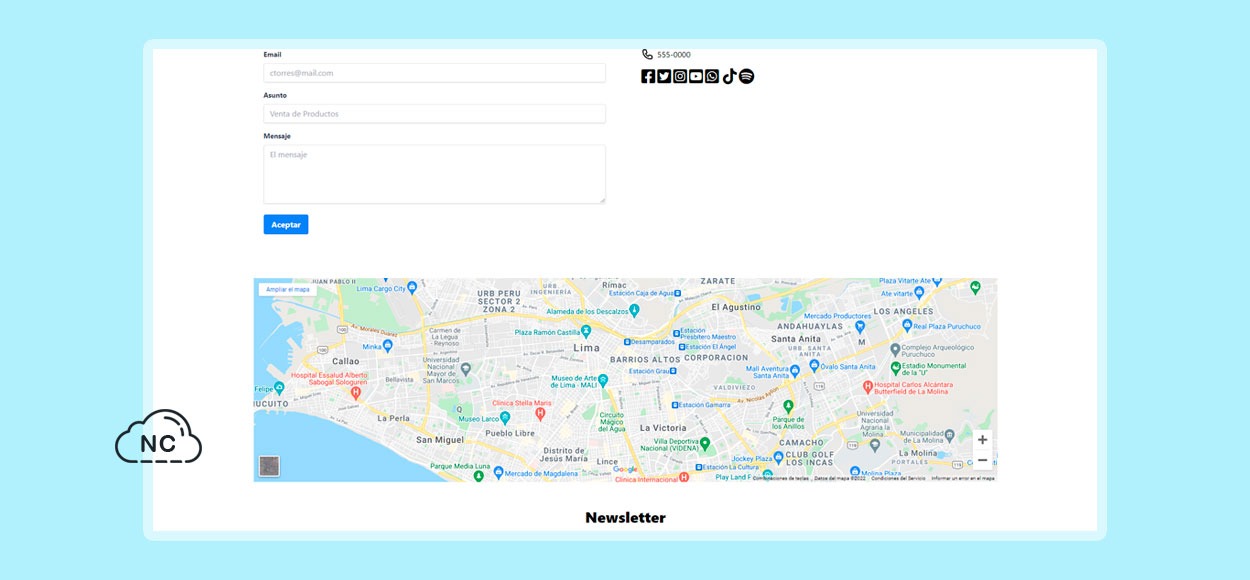Open the Spotify social icon
This screenshot has height=580, width=1250.
[x=746, y=76]
